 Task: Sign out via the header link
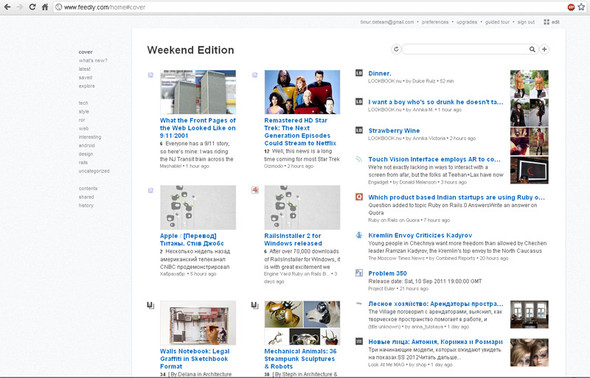[x=526, y=22]
